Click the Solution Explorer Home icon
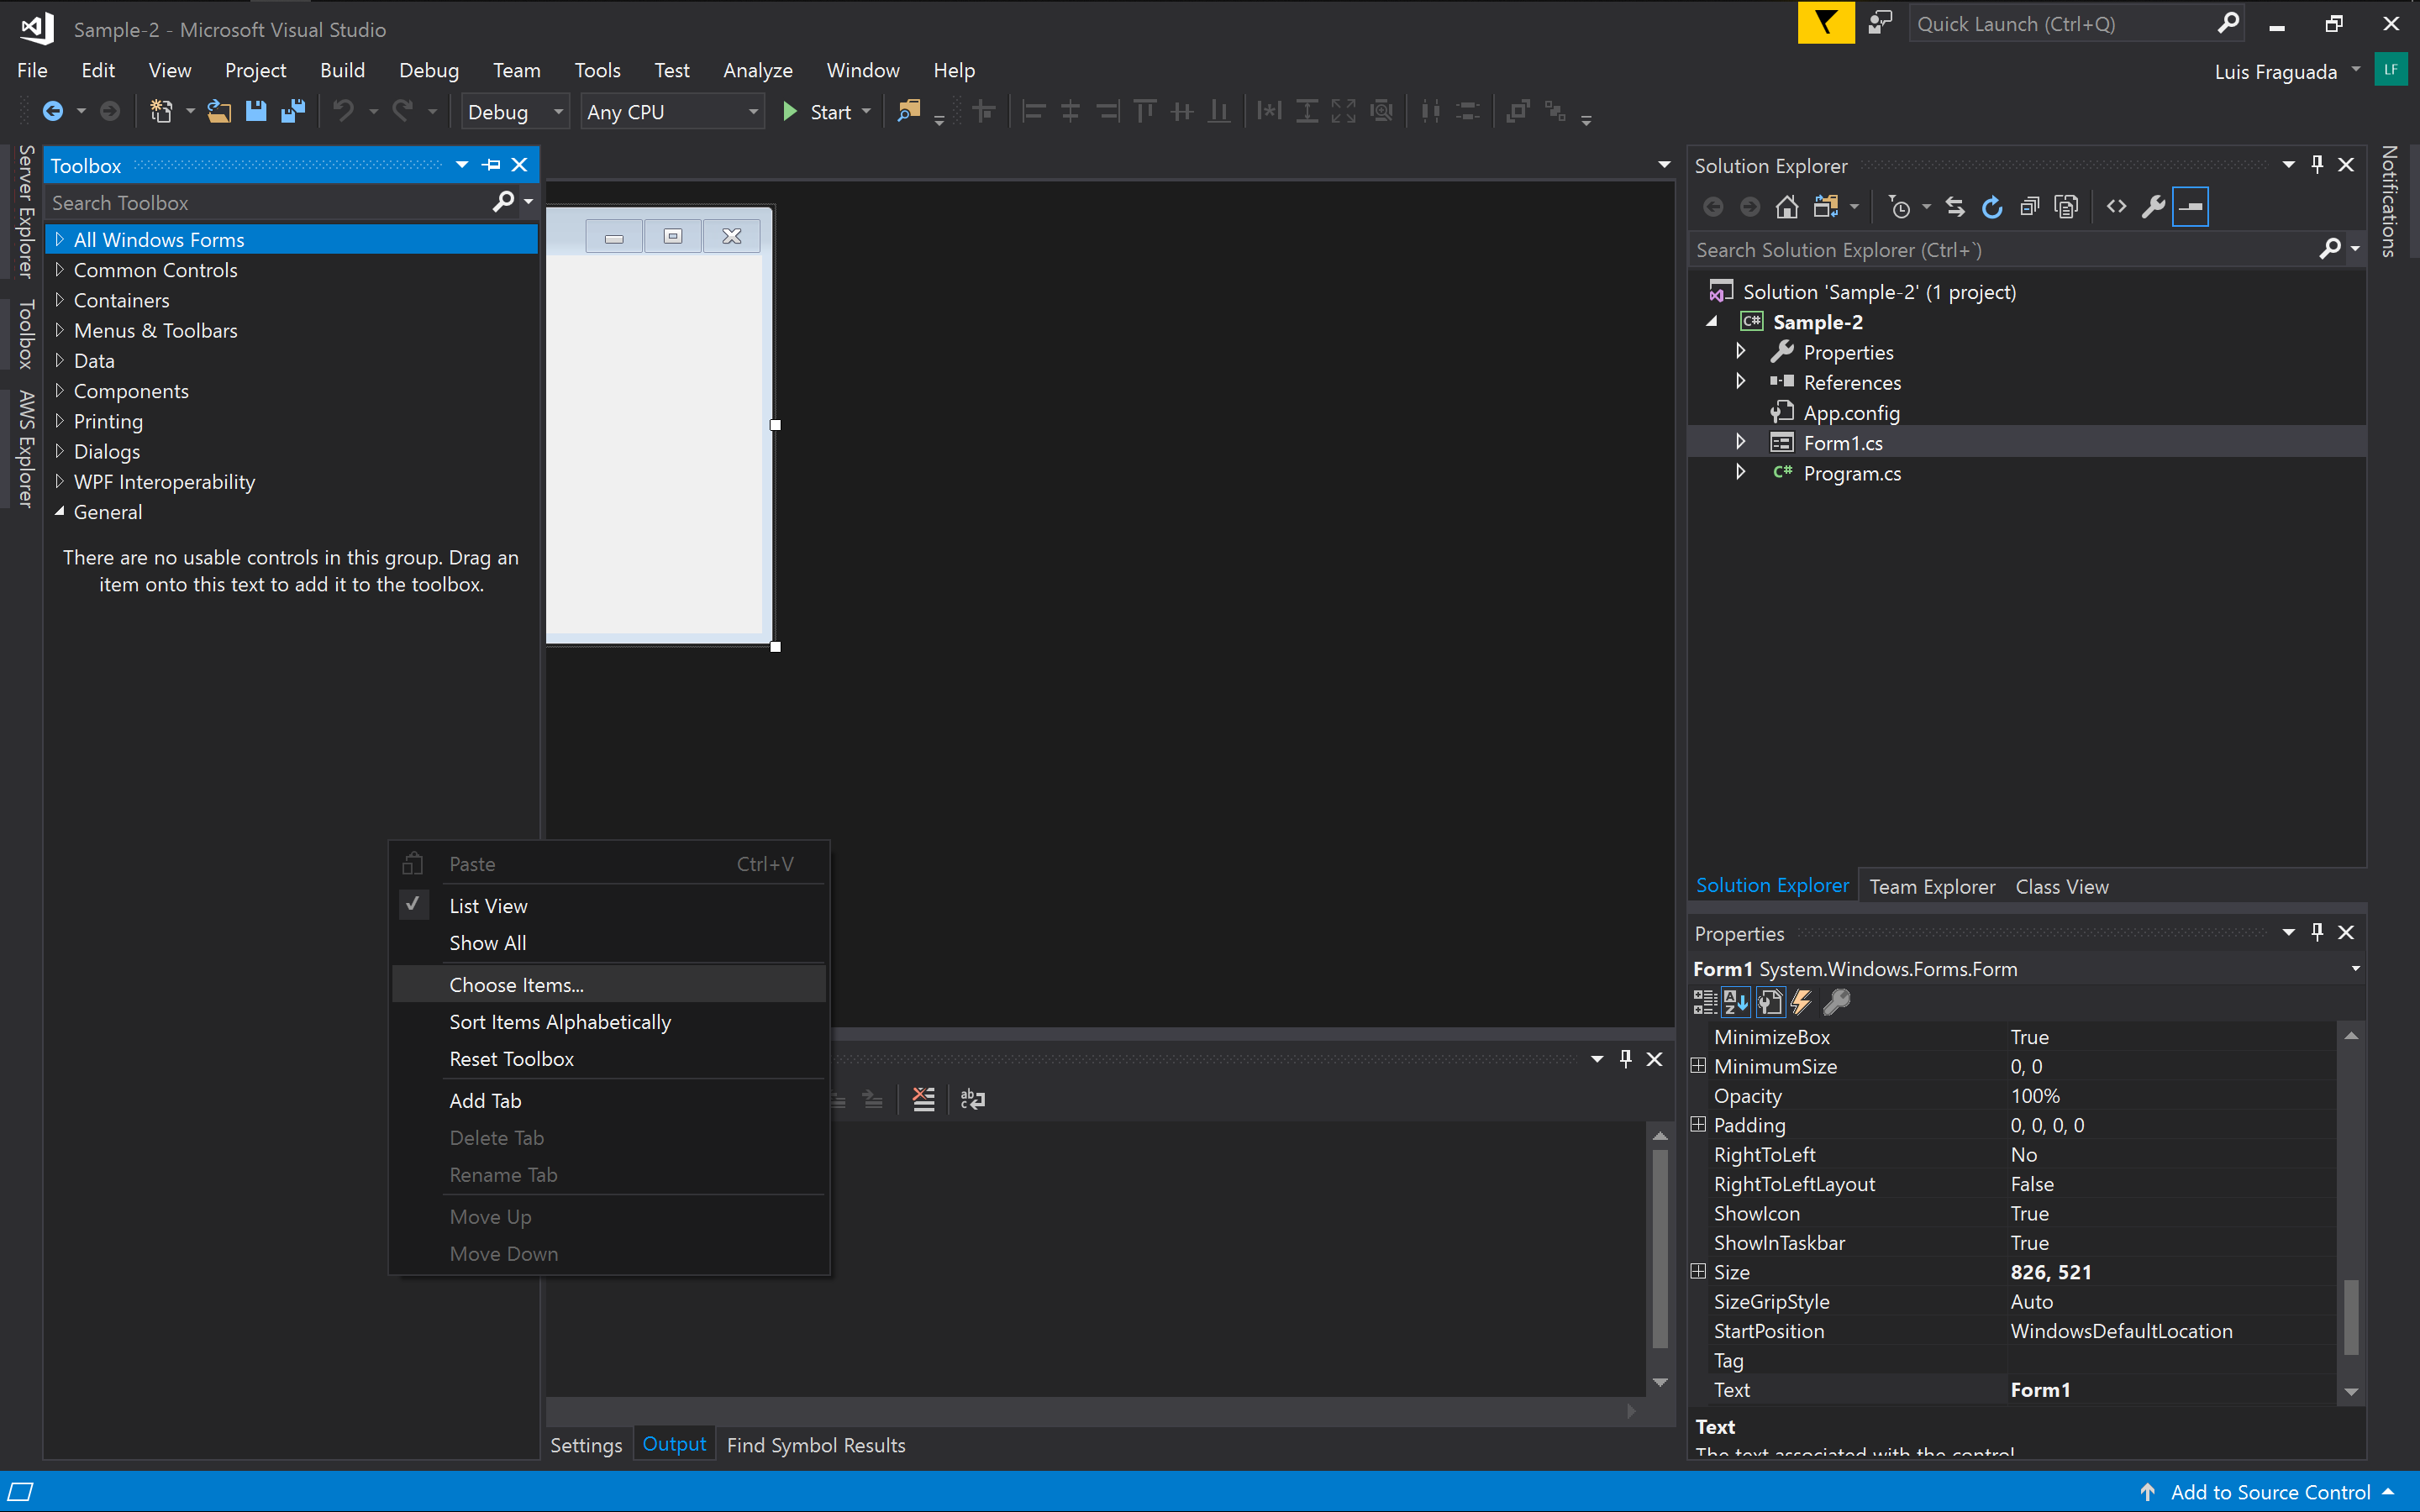Viewport: 2420px width, 1512px height. click(1786, 207)
